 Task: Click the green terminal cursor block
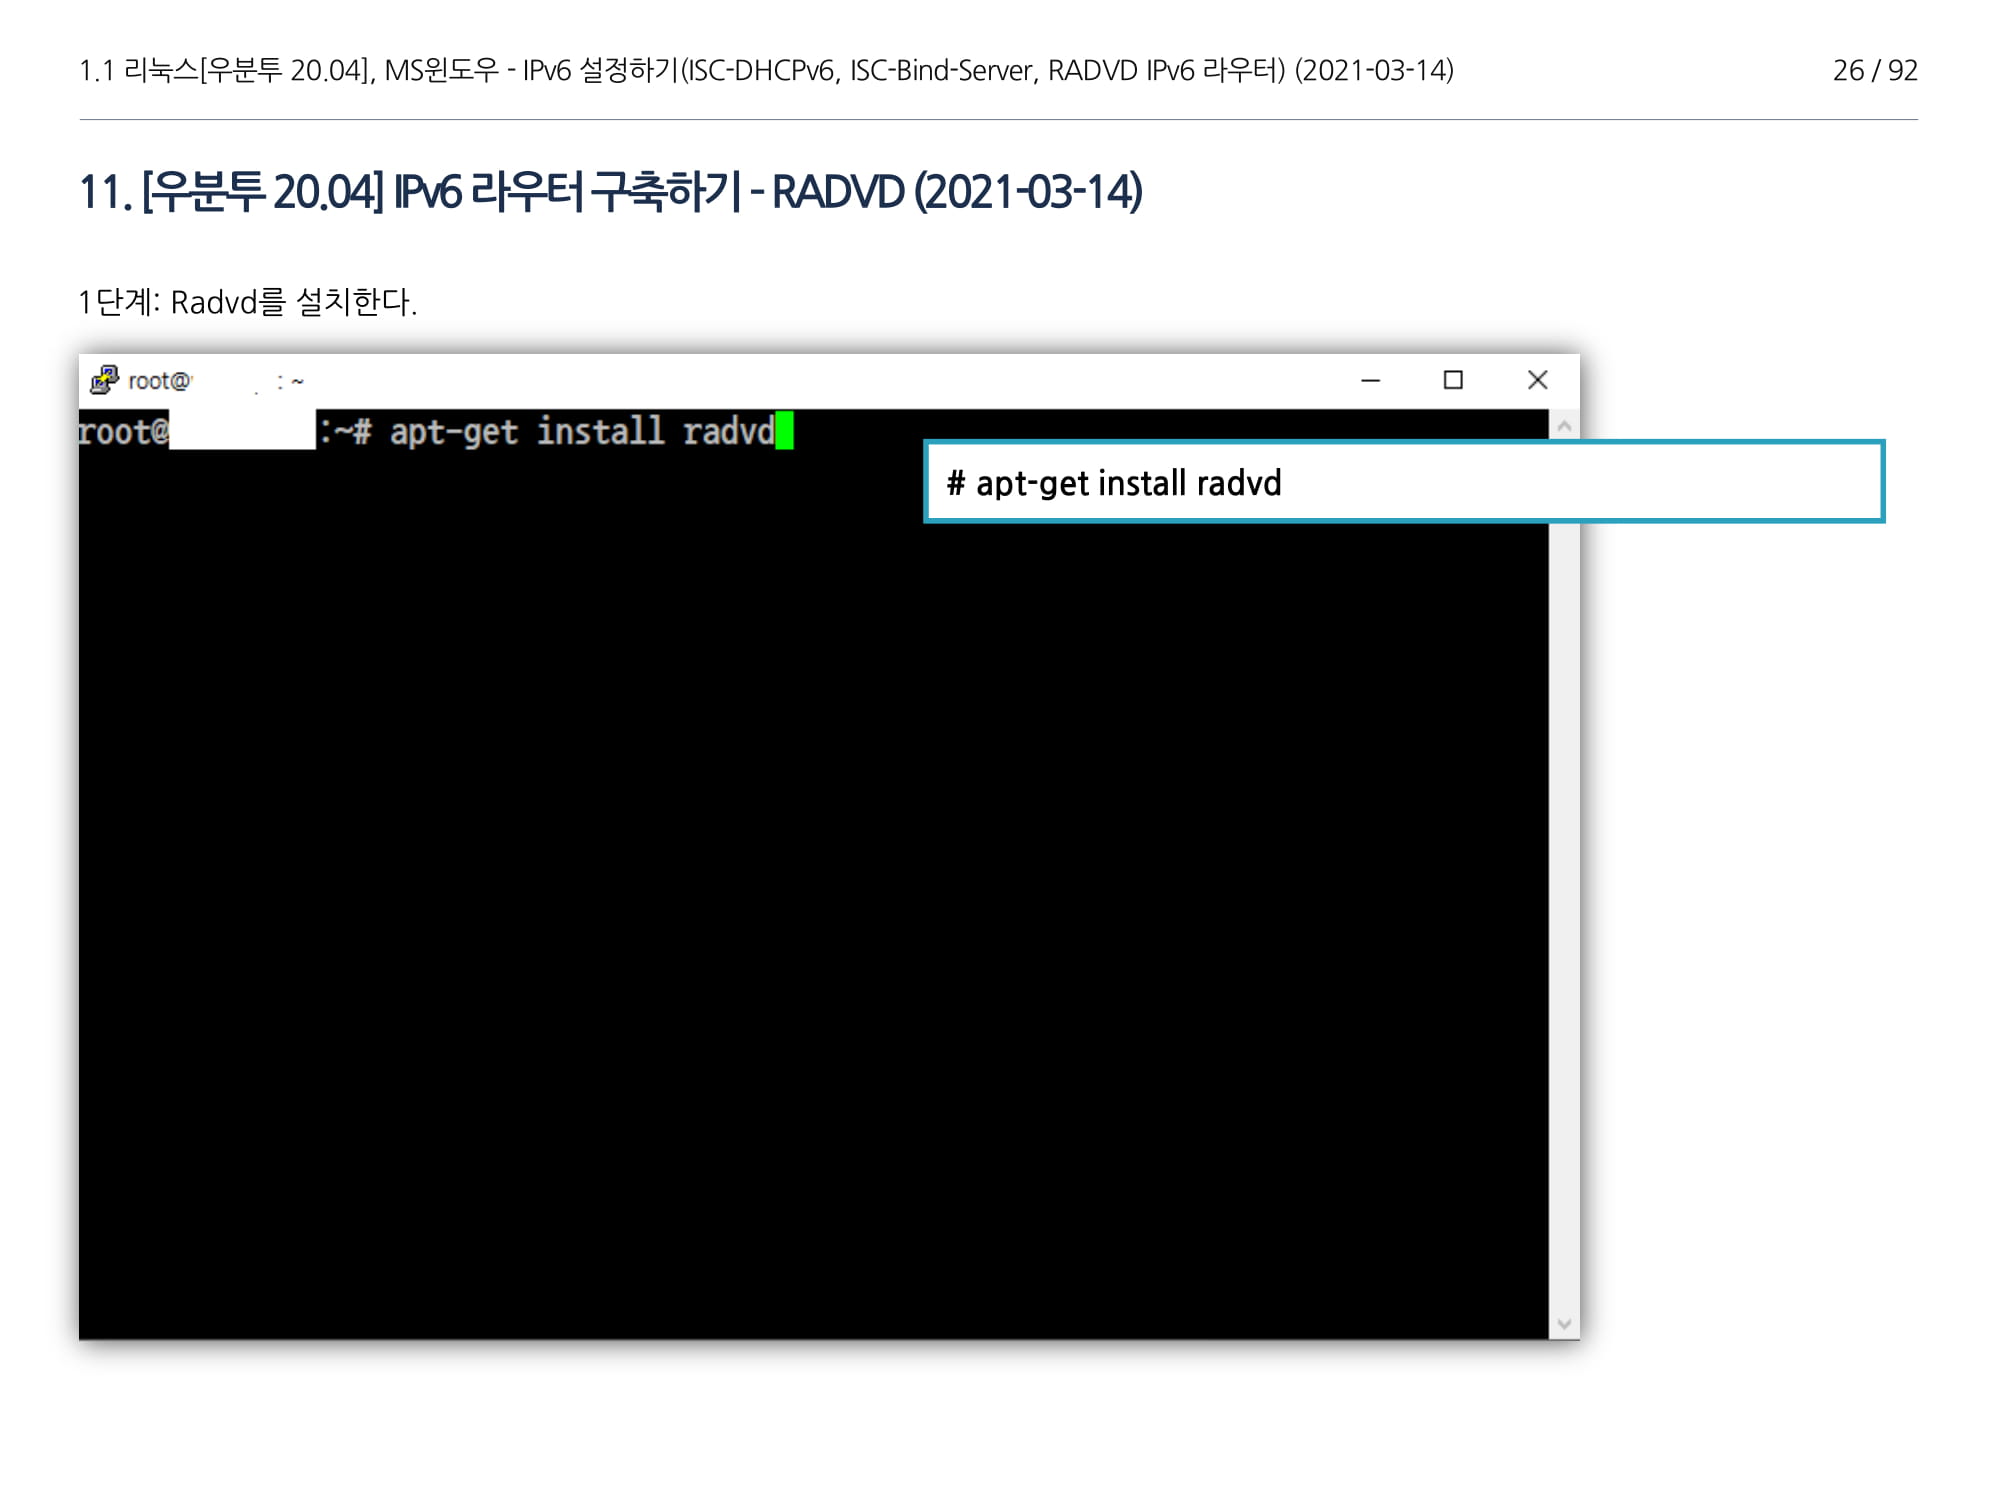pos(785,431)
